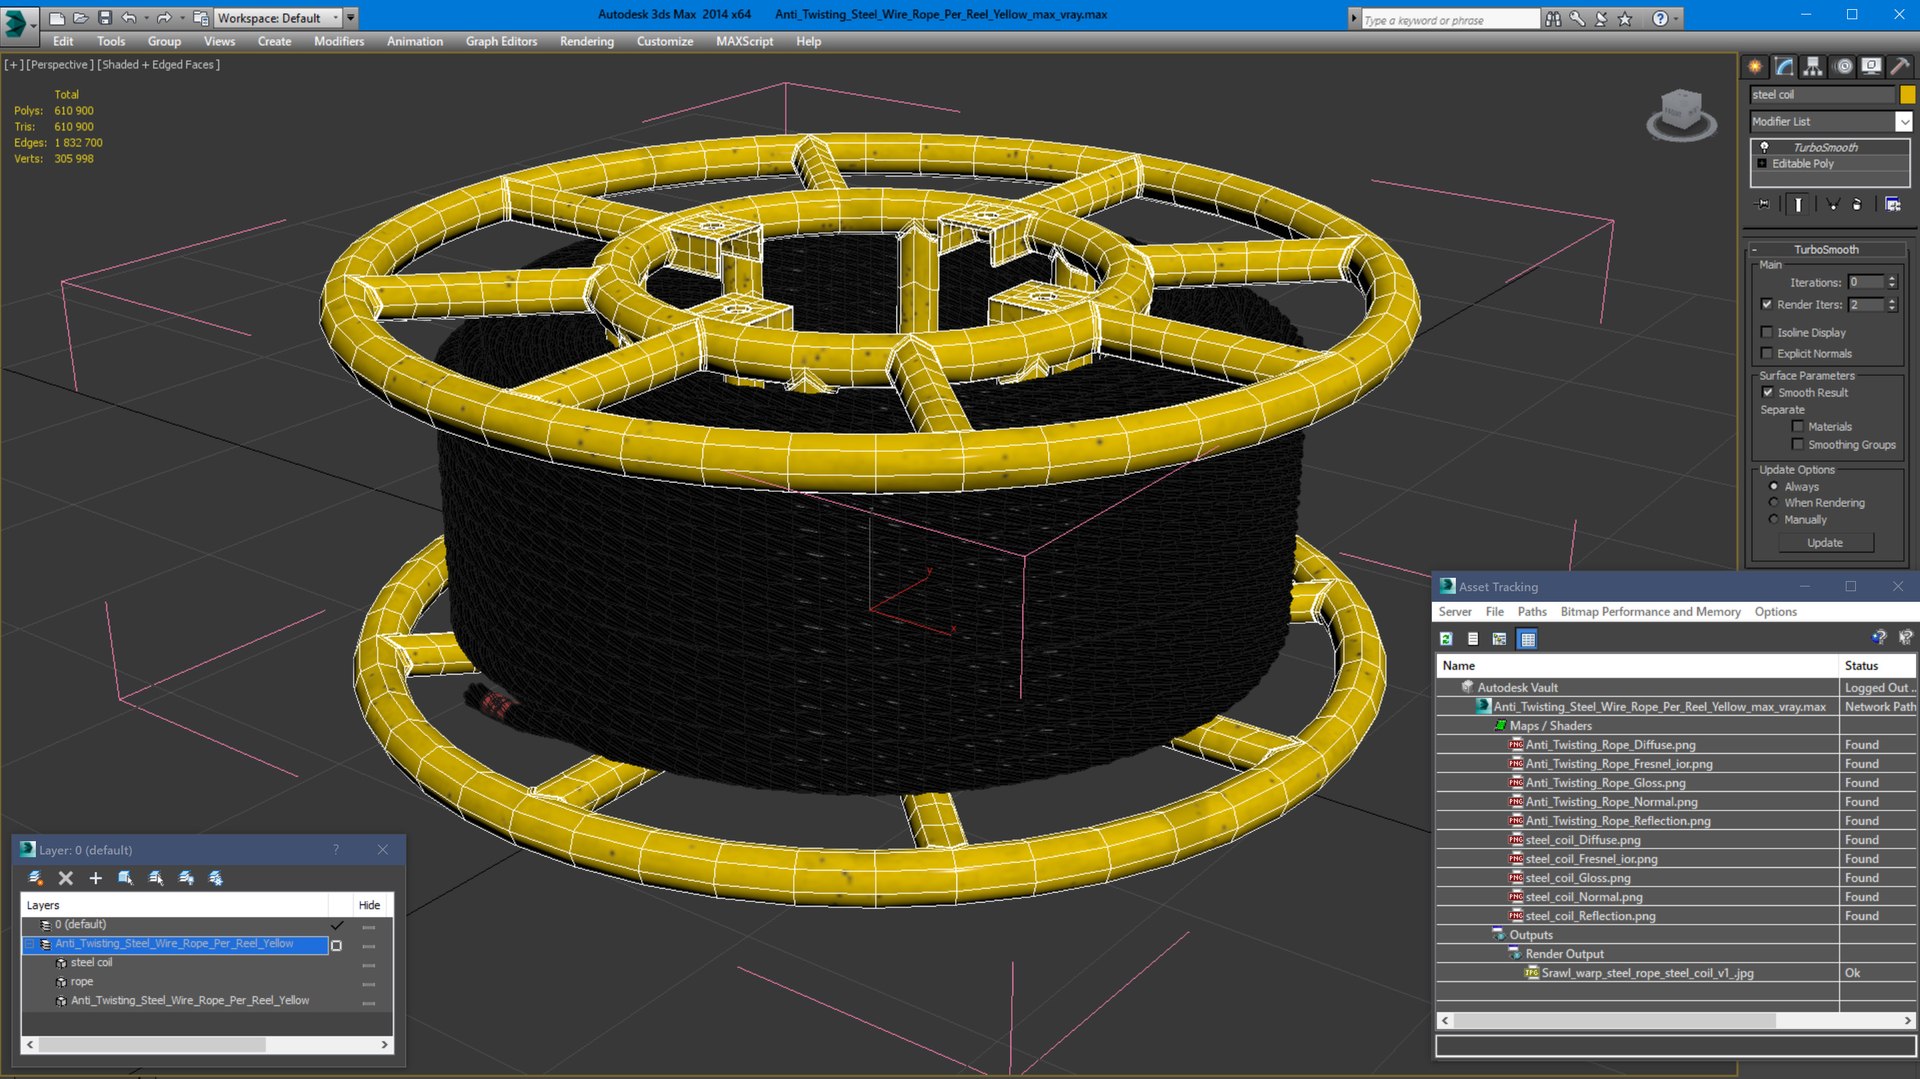Open the Graph Editors menu
The width and height of the screenshot is (1920, 1079).
click(x=501, y=41)
